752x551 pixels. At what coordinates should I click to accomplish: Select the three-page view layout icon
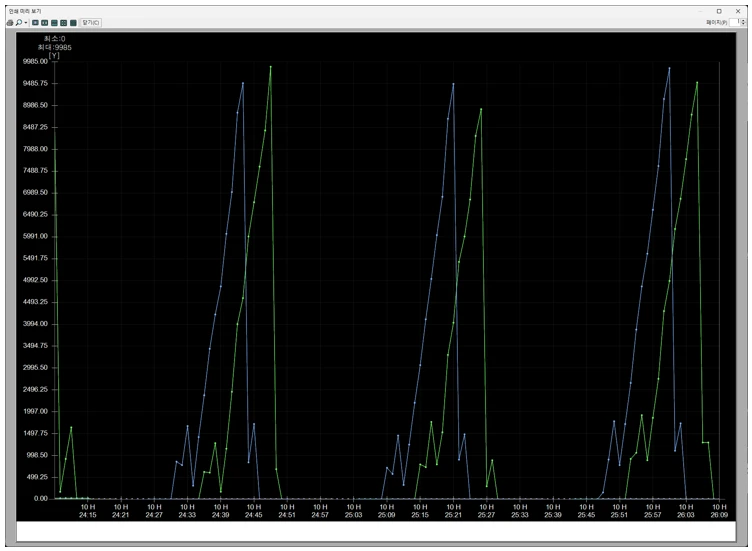point(54,23)
